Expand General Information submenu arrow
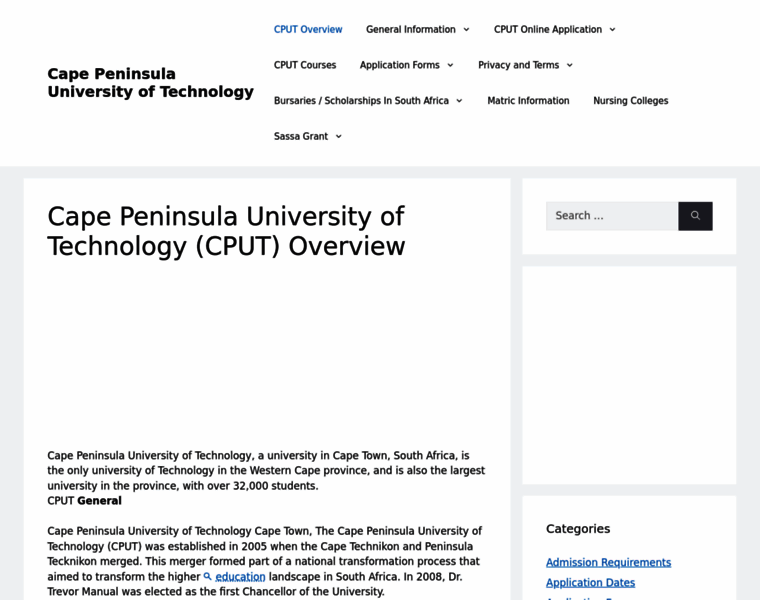The image size is (760, 600). tap(466, 30)
